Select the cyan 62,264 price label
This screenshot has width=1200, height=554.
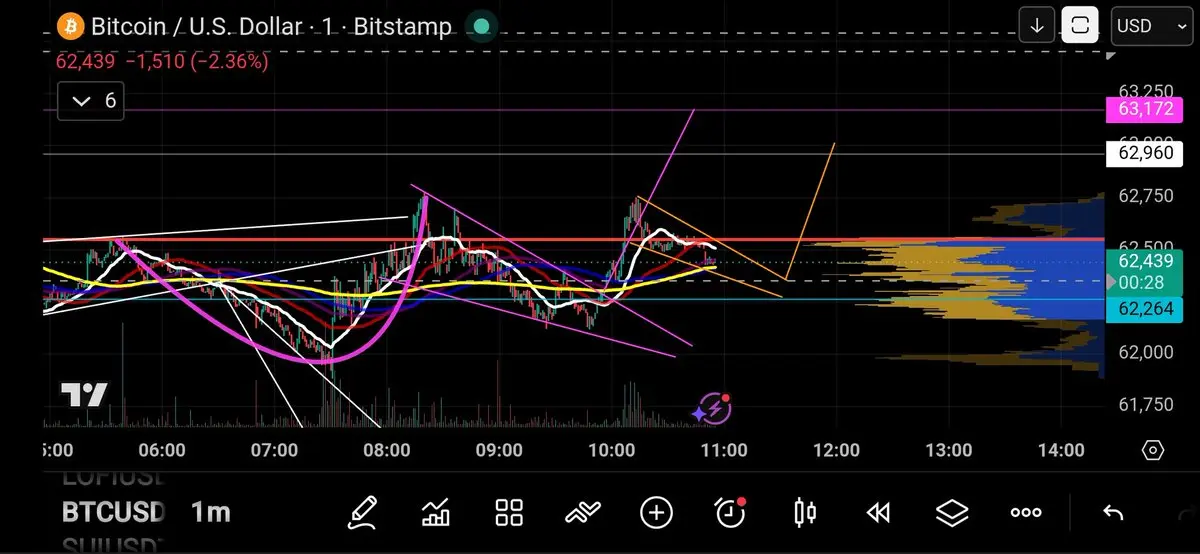(1145, 309)
